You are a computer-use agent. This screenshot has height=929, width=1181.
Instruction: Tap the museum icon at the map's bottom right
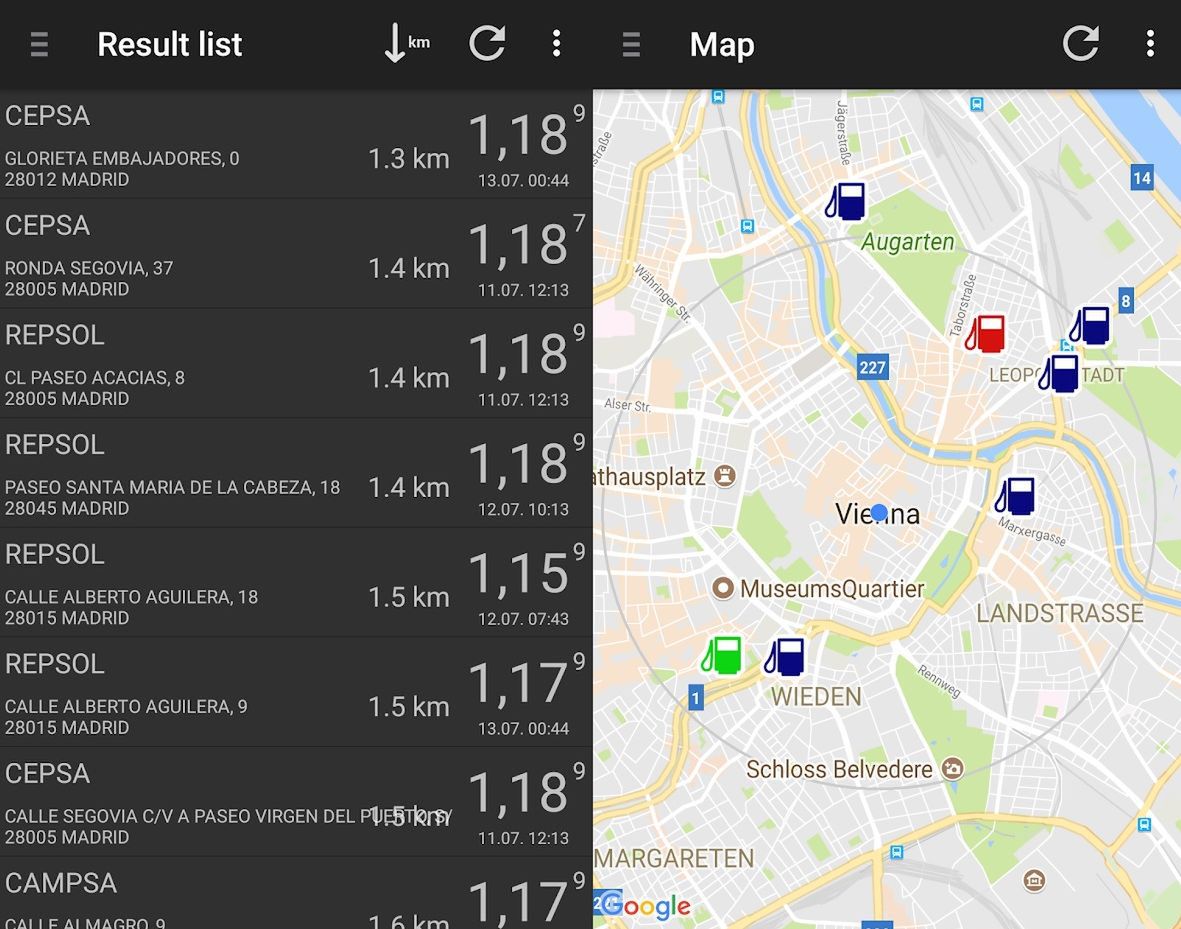pos(1034,879)
